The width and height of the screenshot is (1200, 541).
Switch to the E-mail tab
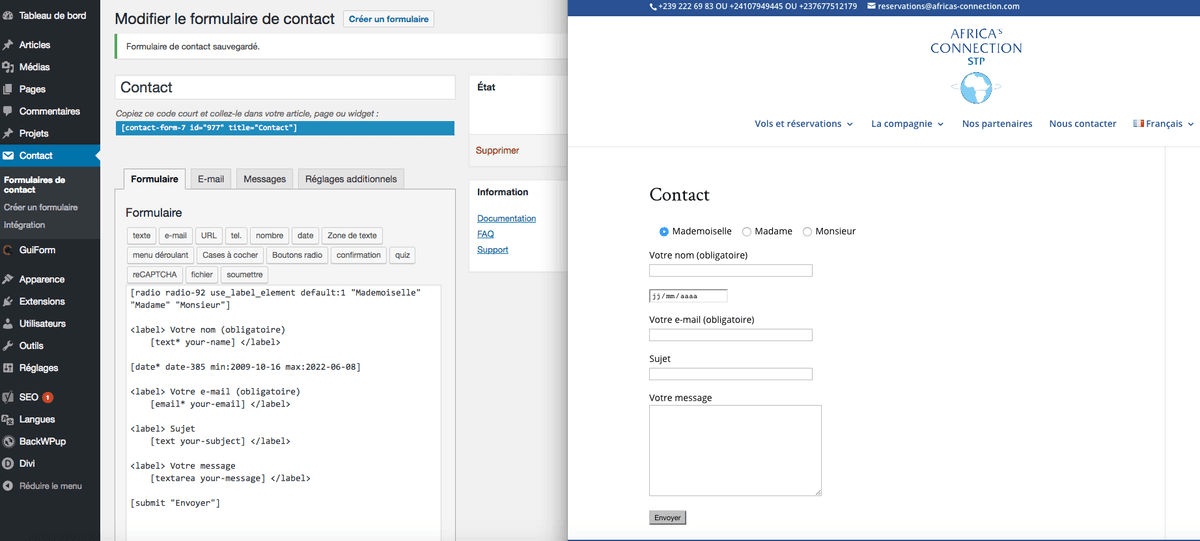pos(211,179)
